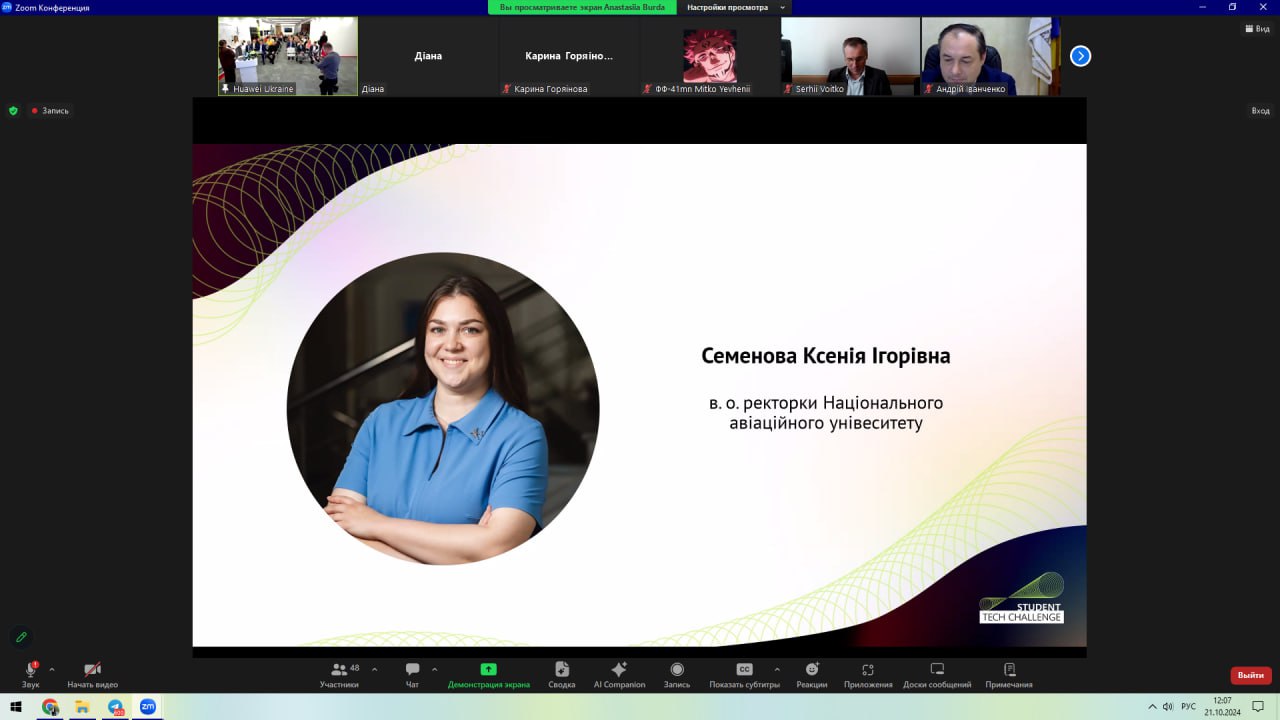Screen dimensions: 1280x720
Task: Open the Приложения apps panel
Action: click(x=867, y=675)
